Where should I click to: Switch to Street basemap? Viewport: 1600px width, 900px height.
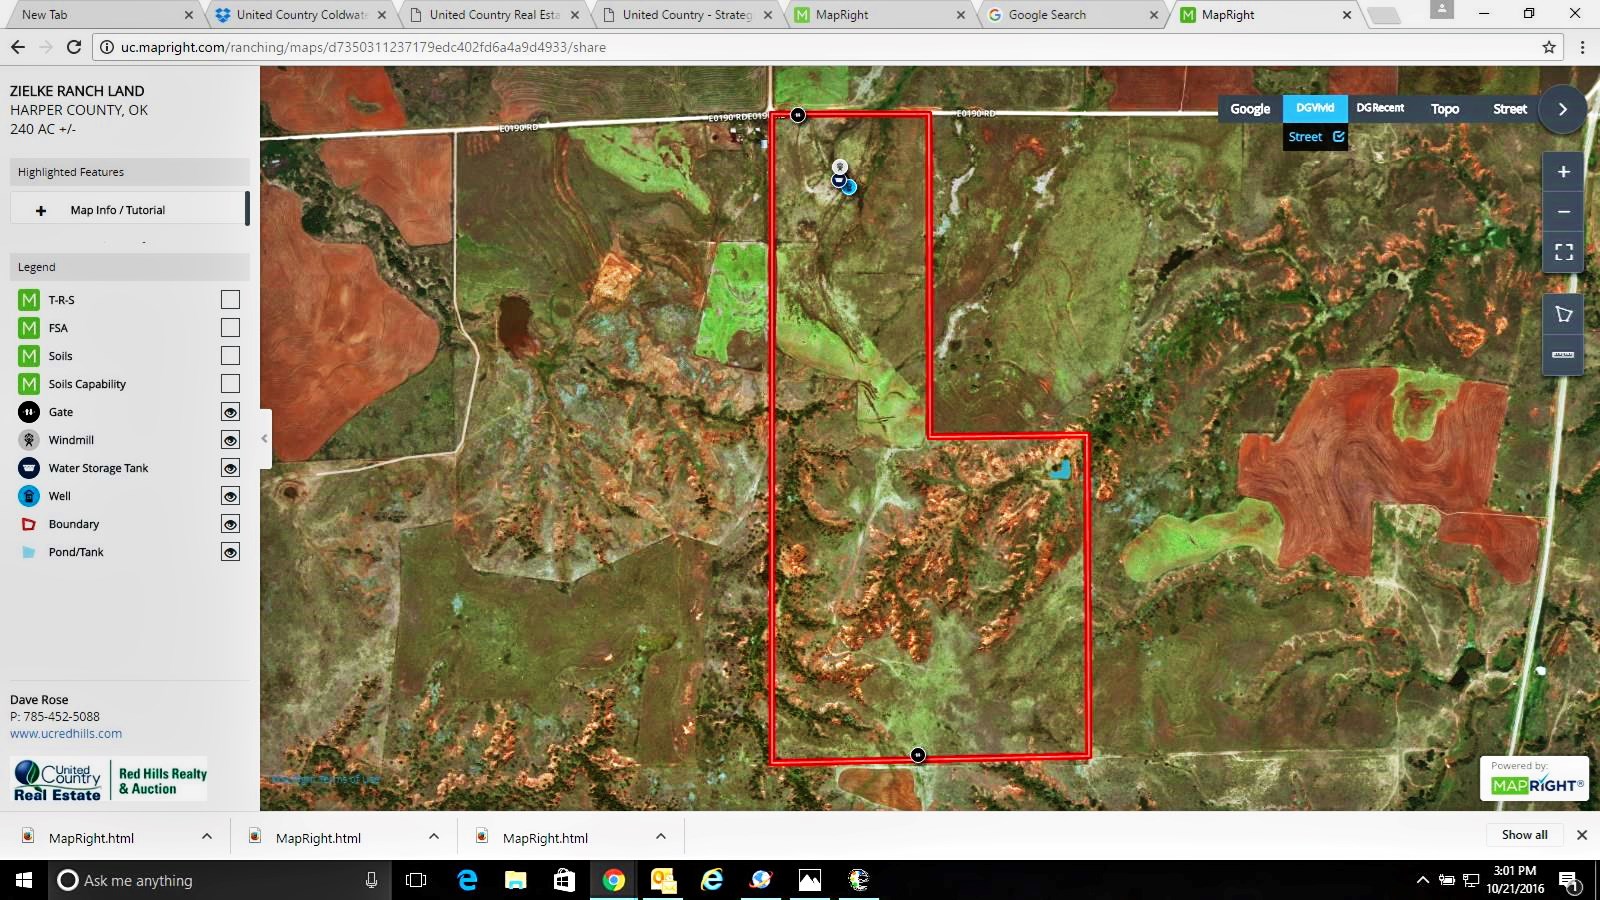(x=1510, y=109)
